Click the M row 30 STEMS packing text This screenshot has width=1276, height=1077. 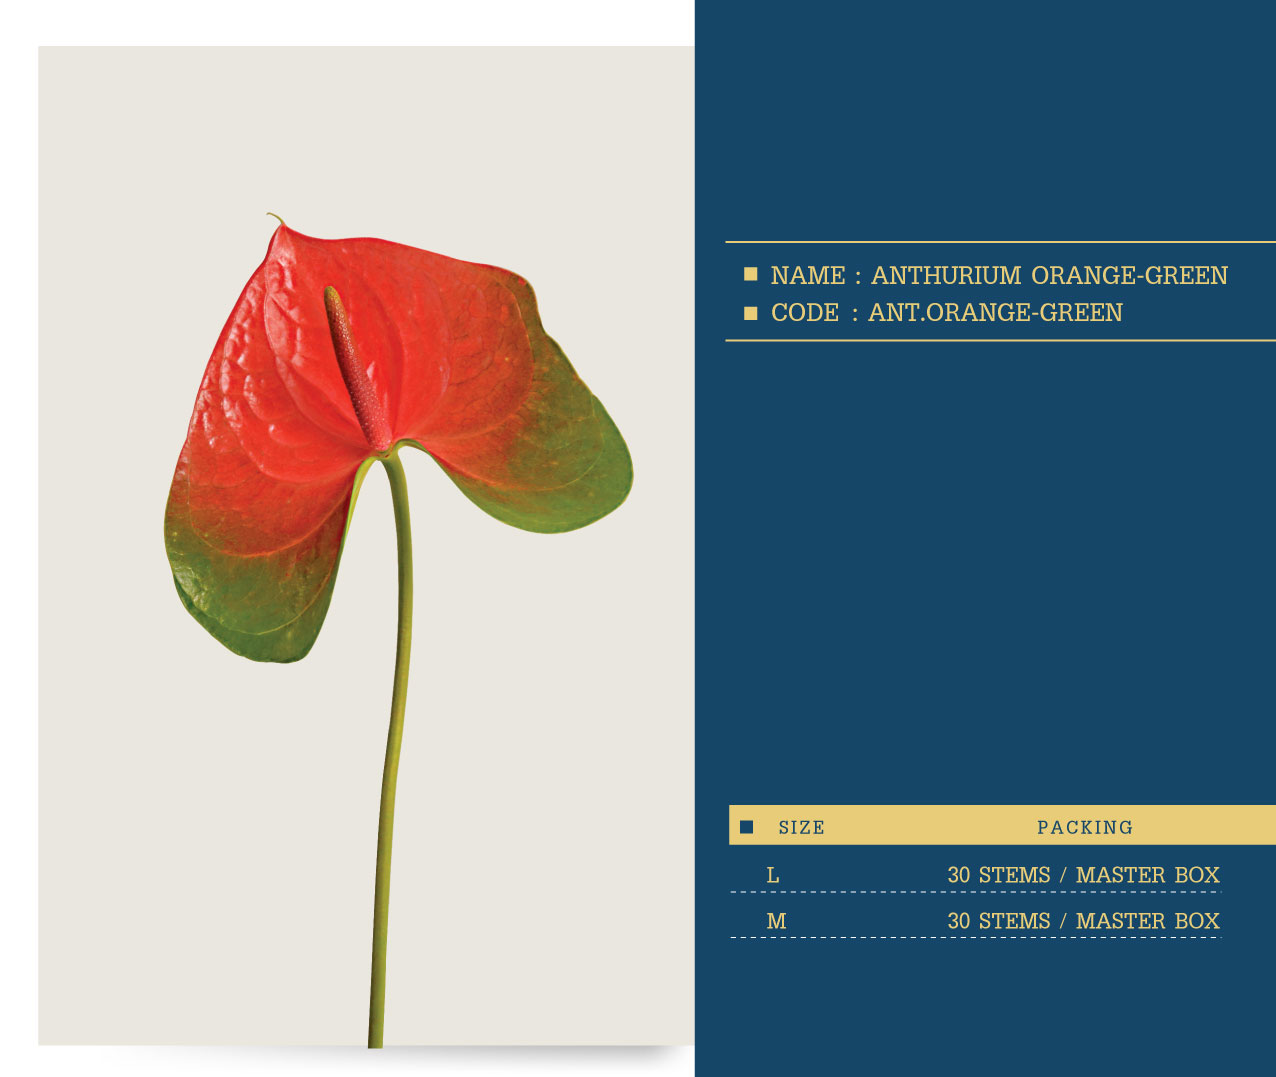tap(1084, 921)
